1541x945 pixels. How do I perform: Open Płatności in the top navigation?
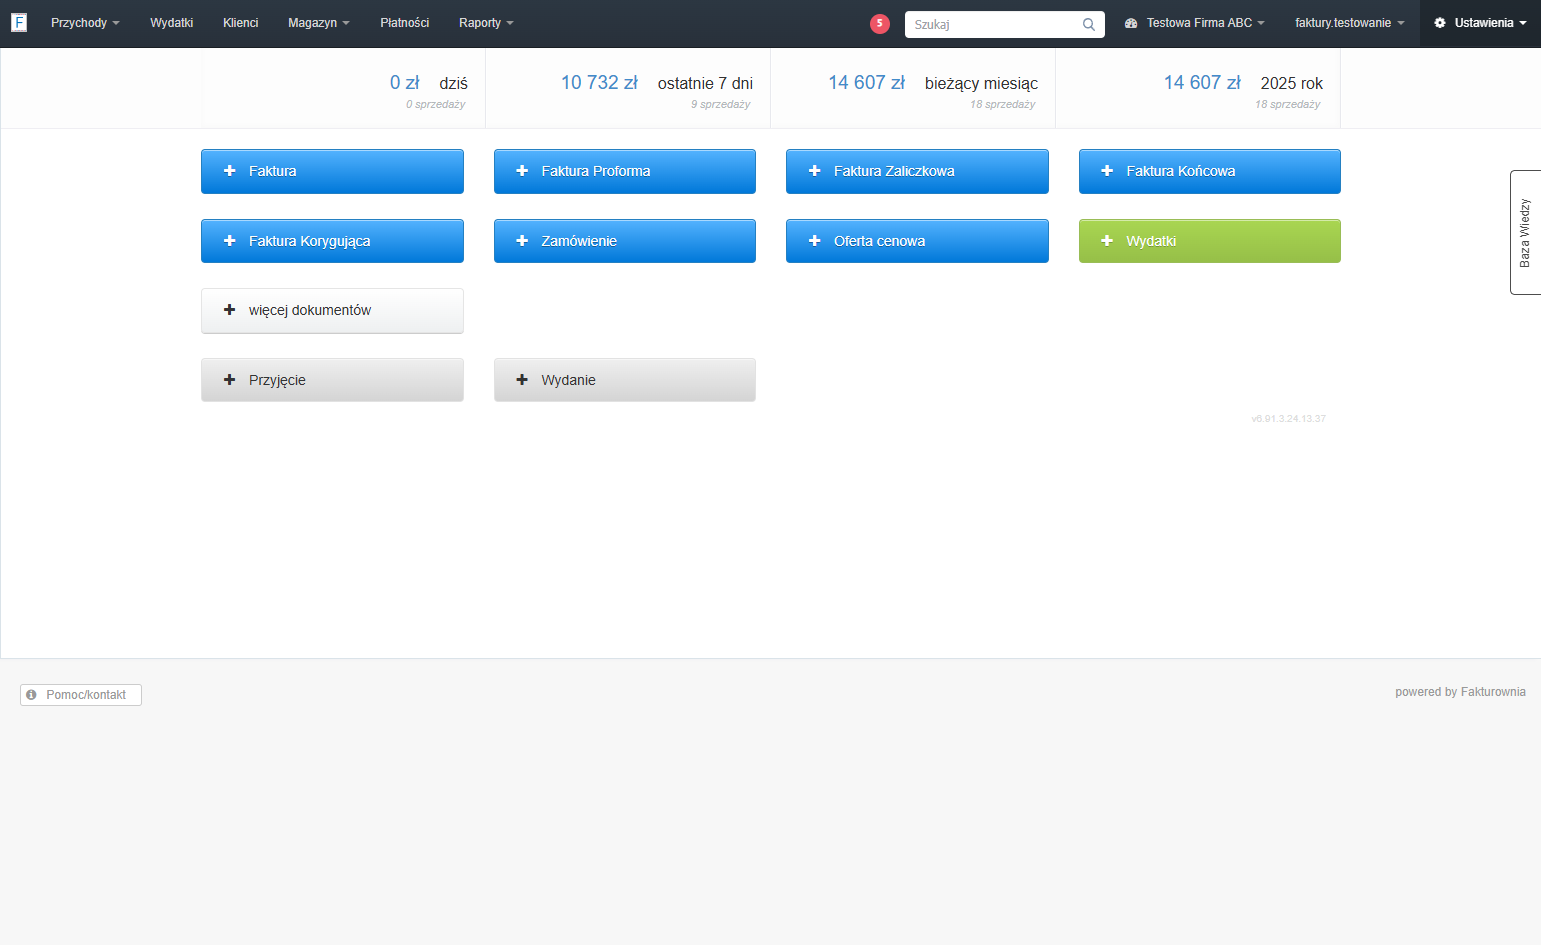coord(405,23)
